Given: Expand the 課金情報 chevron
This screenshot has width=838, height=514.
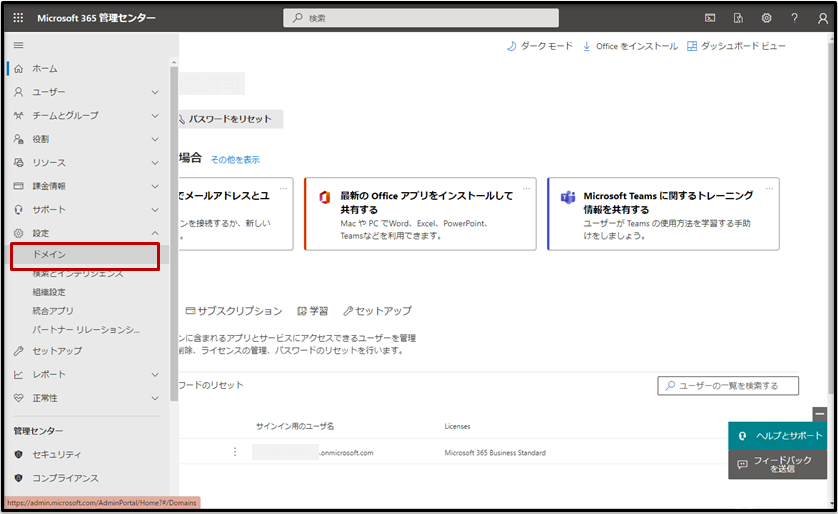Looking at the screenshot, I should pyautogui.click(x=155, y=186).
